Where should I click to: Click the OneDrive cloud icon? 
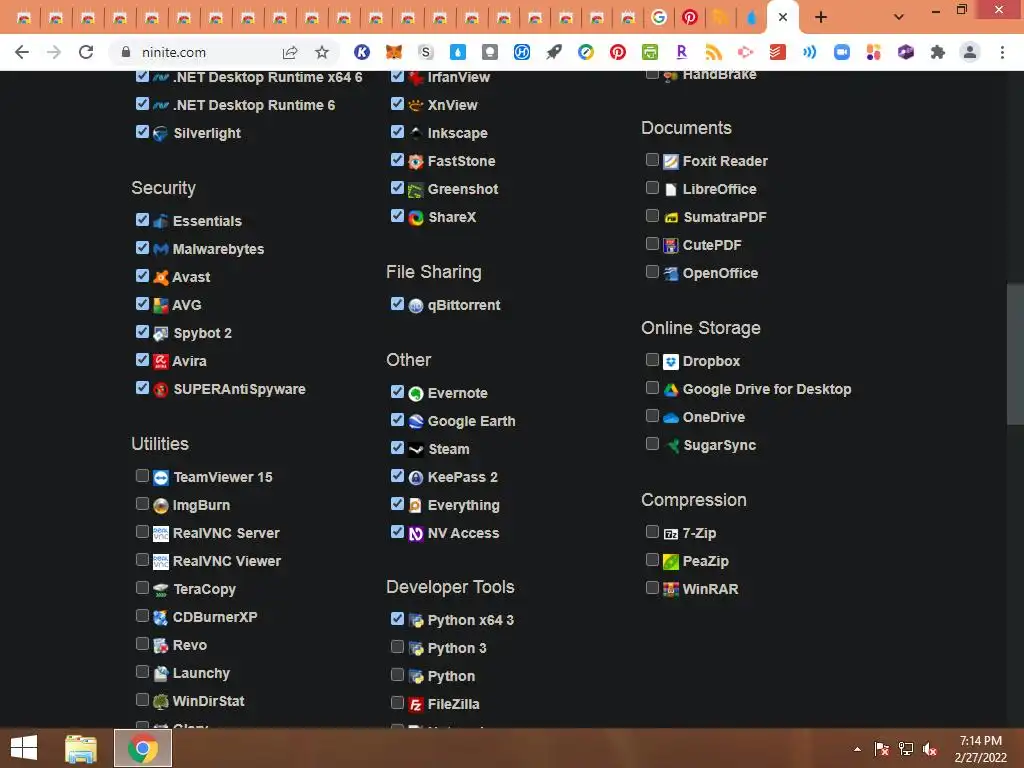coord(671,417)
